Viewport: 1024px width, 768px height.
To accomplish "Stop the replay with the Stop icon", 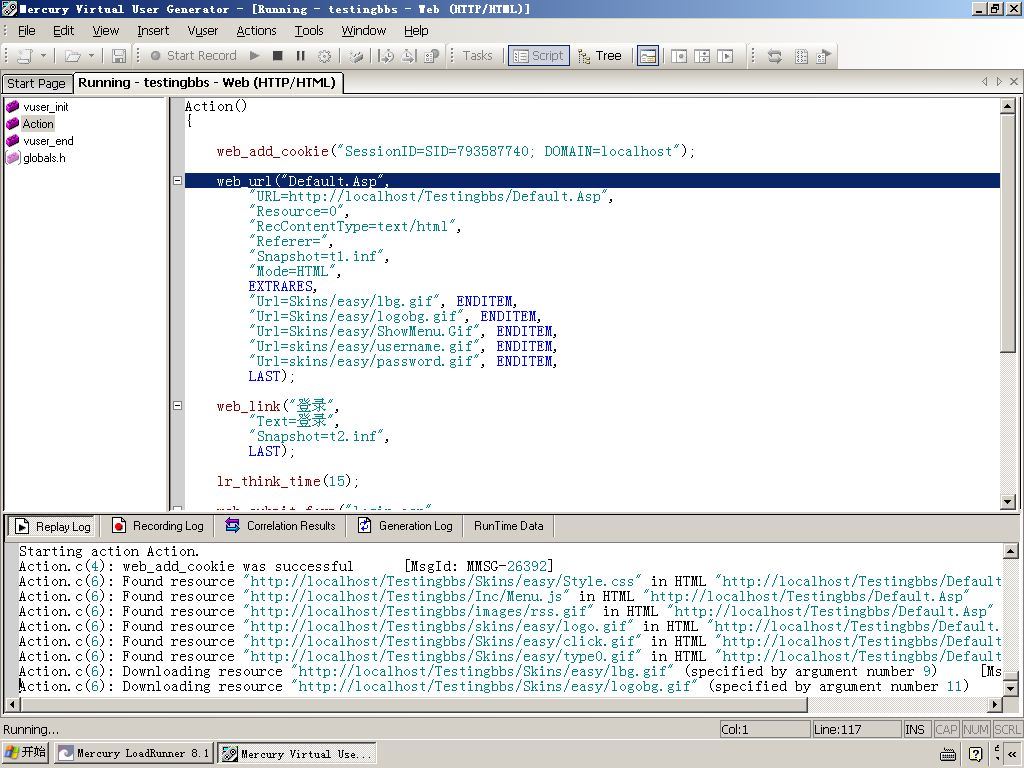I will (278, 56).
